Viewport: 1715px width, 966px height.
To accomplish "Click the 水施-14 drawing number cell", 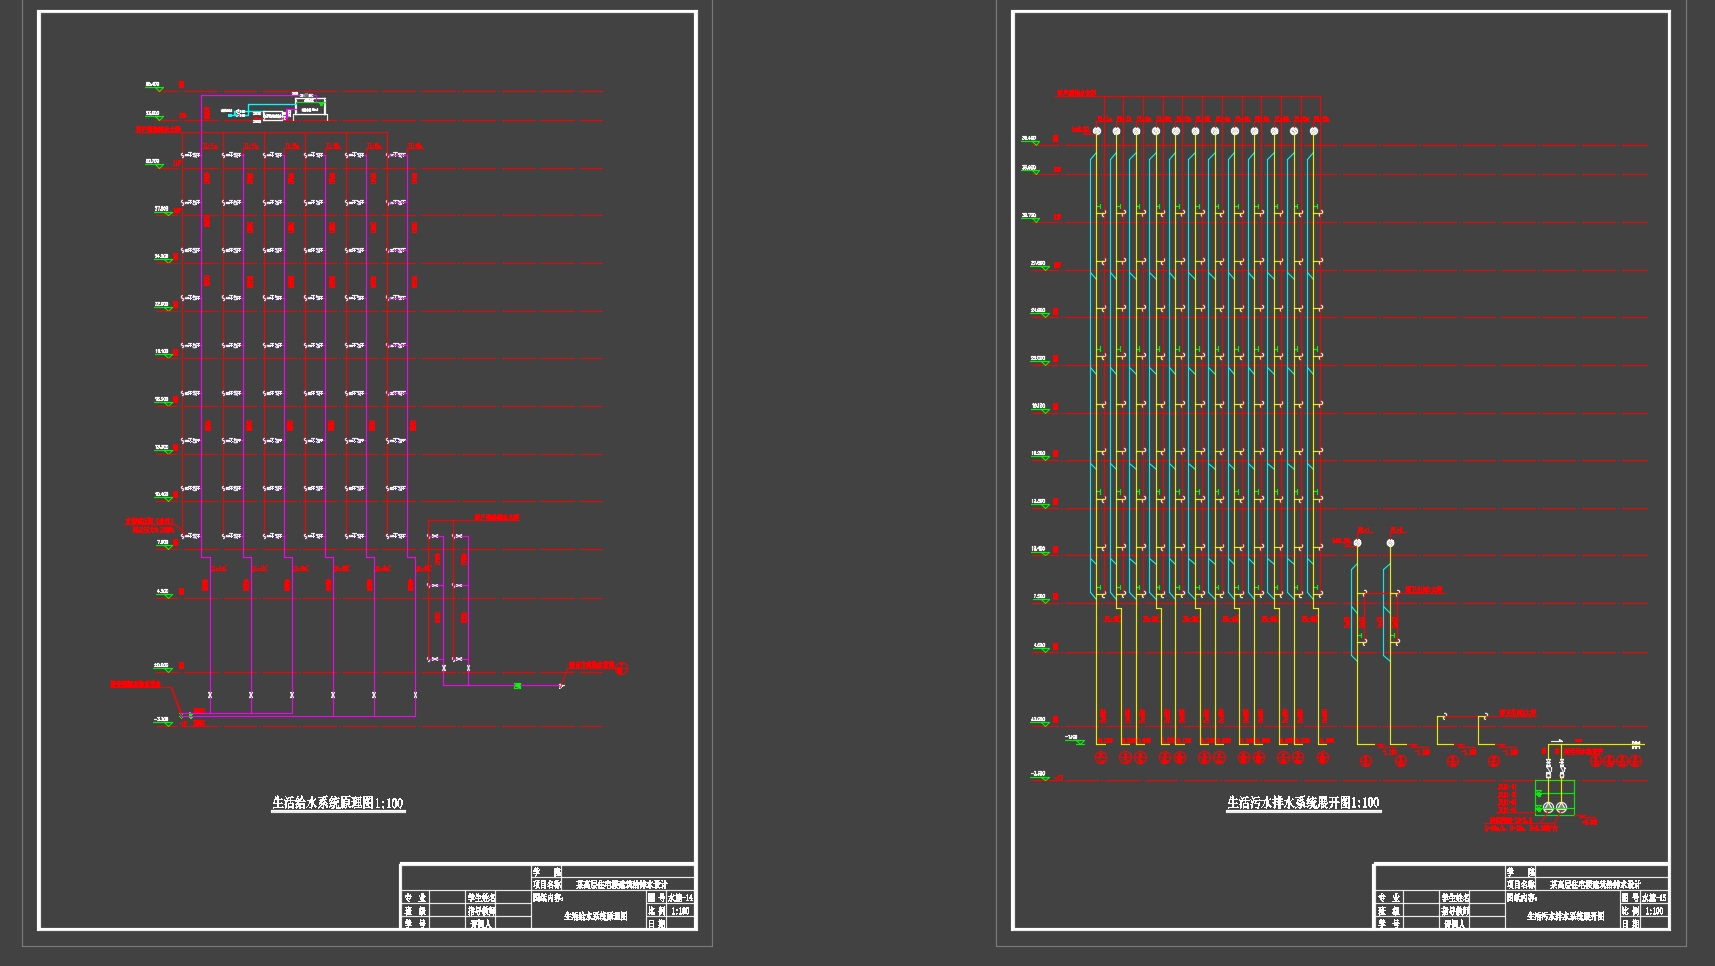I will [x=680, y=898].
